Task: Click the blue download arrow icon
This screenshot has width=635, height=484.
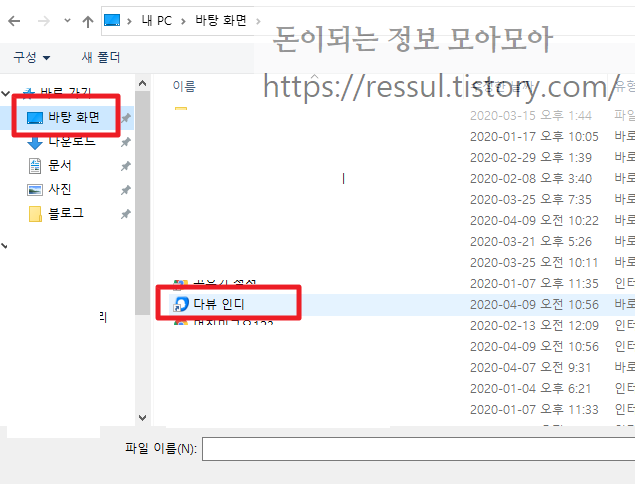Action: pos(35,143)
